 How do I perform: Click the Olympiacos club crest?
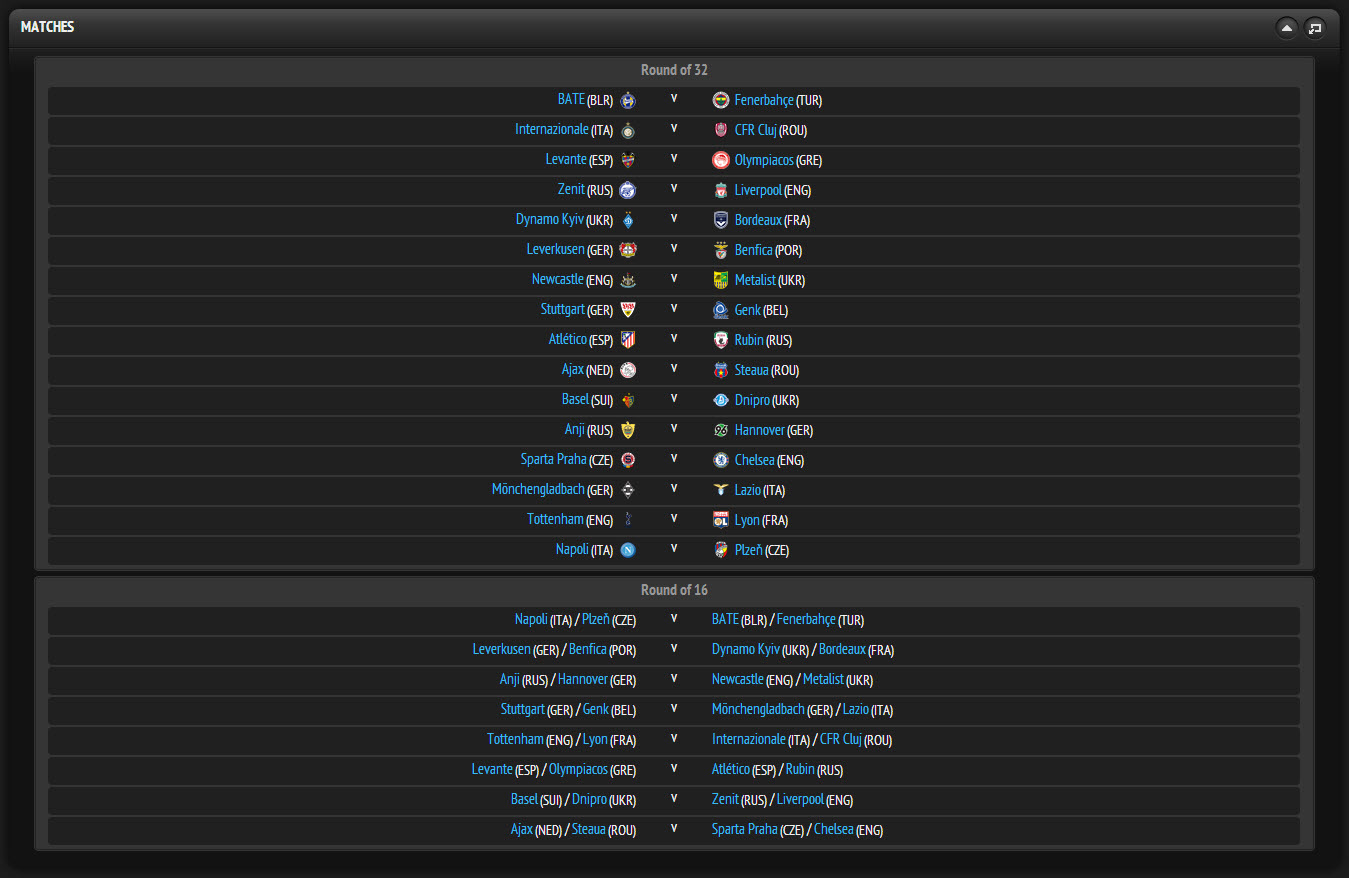[x=721, y=160]
